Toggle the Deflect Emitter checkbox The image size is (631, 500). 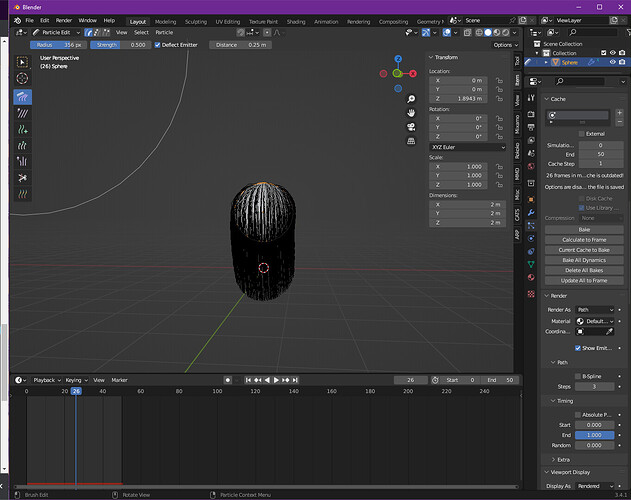[157, 45]
